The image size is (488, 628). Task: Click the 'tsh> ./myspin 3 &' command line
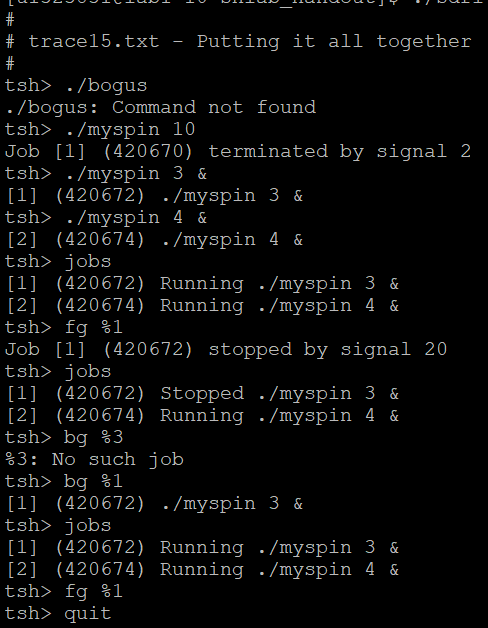pyautogui.click(x=106, y=174)
